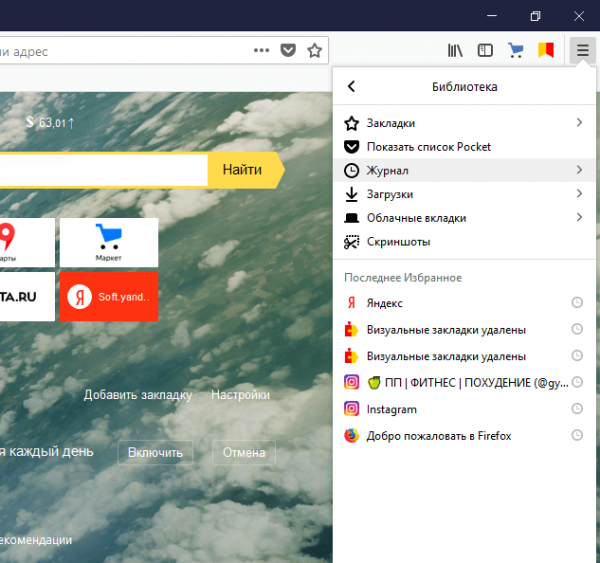This screenshot has height=563, width=600.
Task: Open the Журнал menu entry
Action: point(464,170)
